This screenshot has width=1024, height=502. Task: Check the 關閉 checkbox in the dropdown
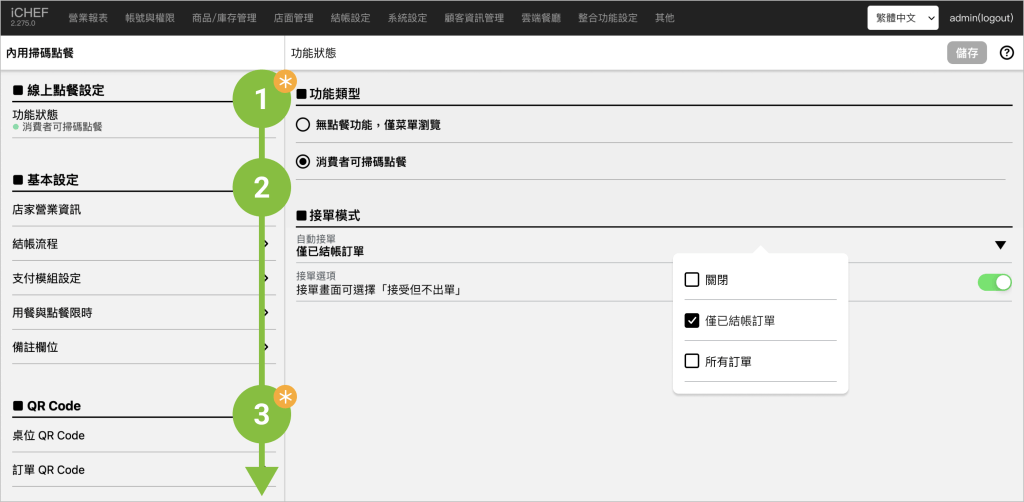point(691,280)
